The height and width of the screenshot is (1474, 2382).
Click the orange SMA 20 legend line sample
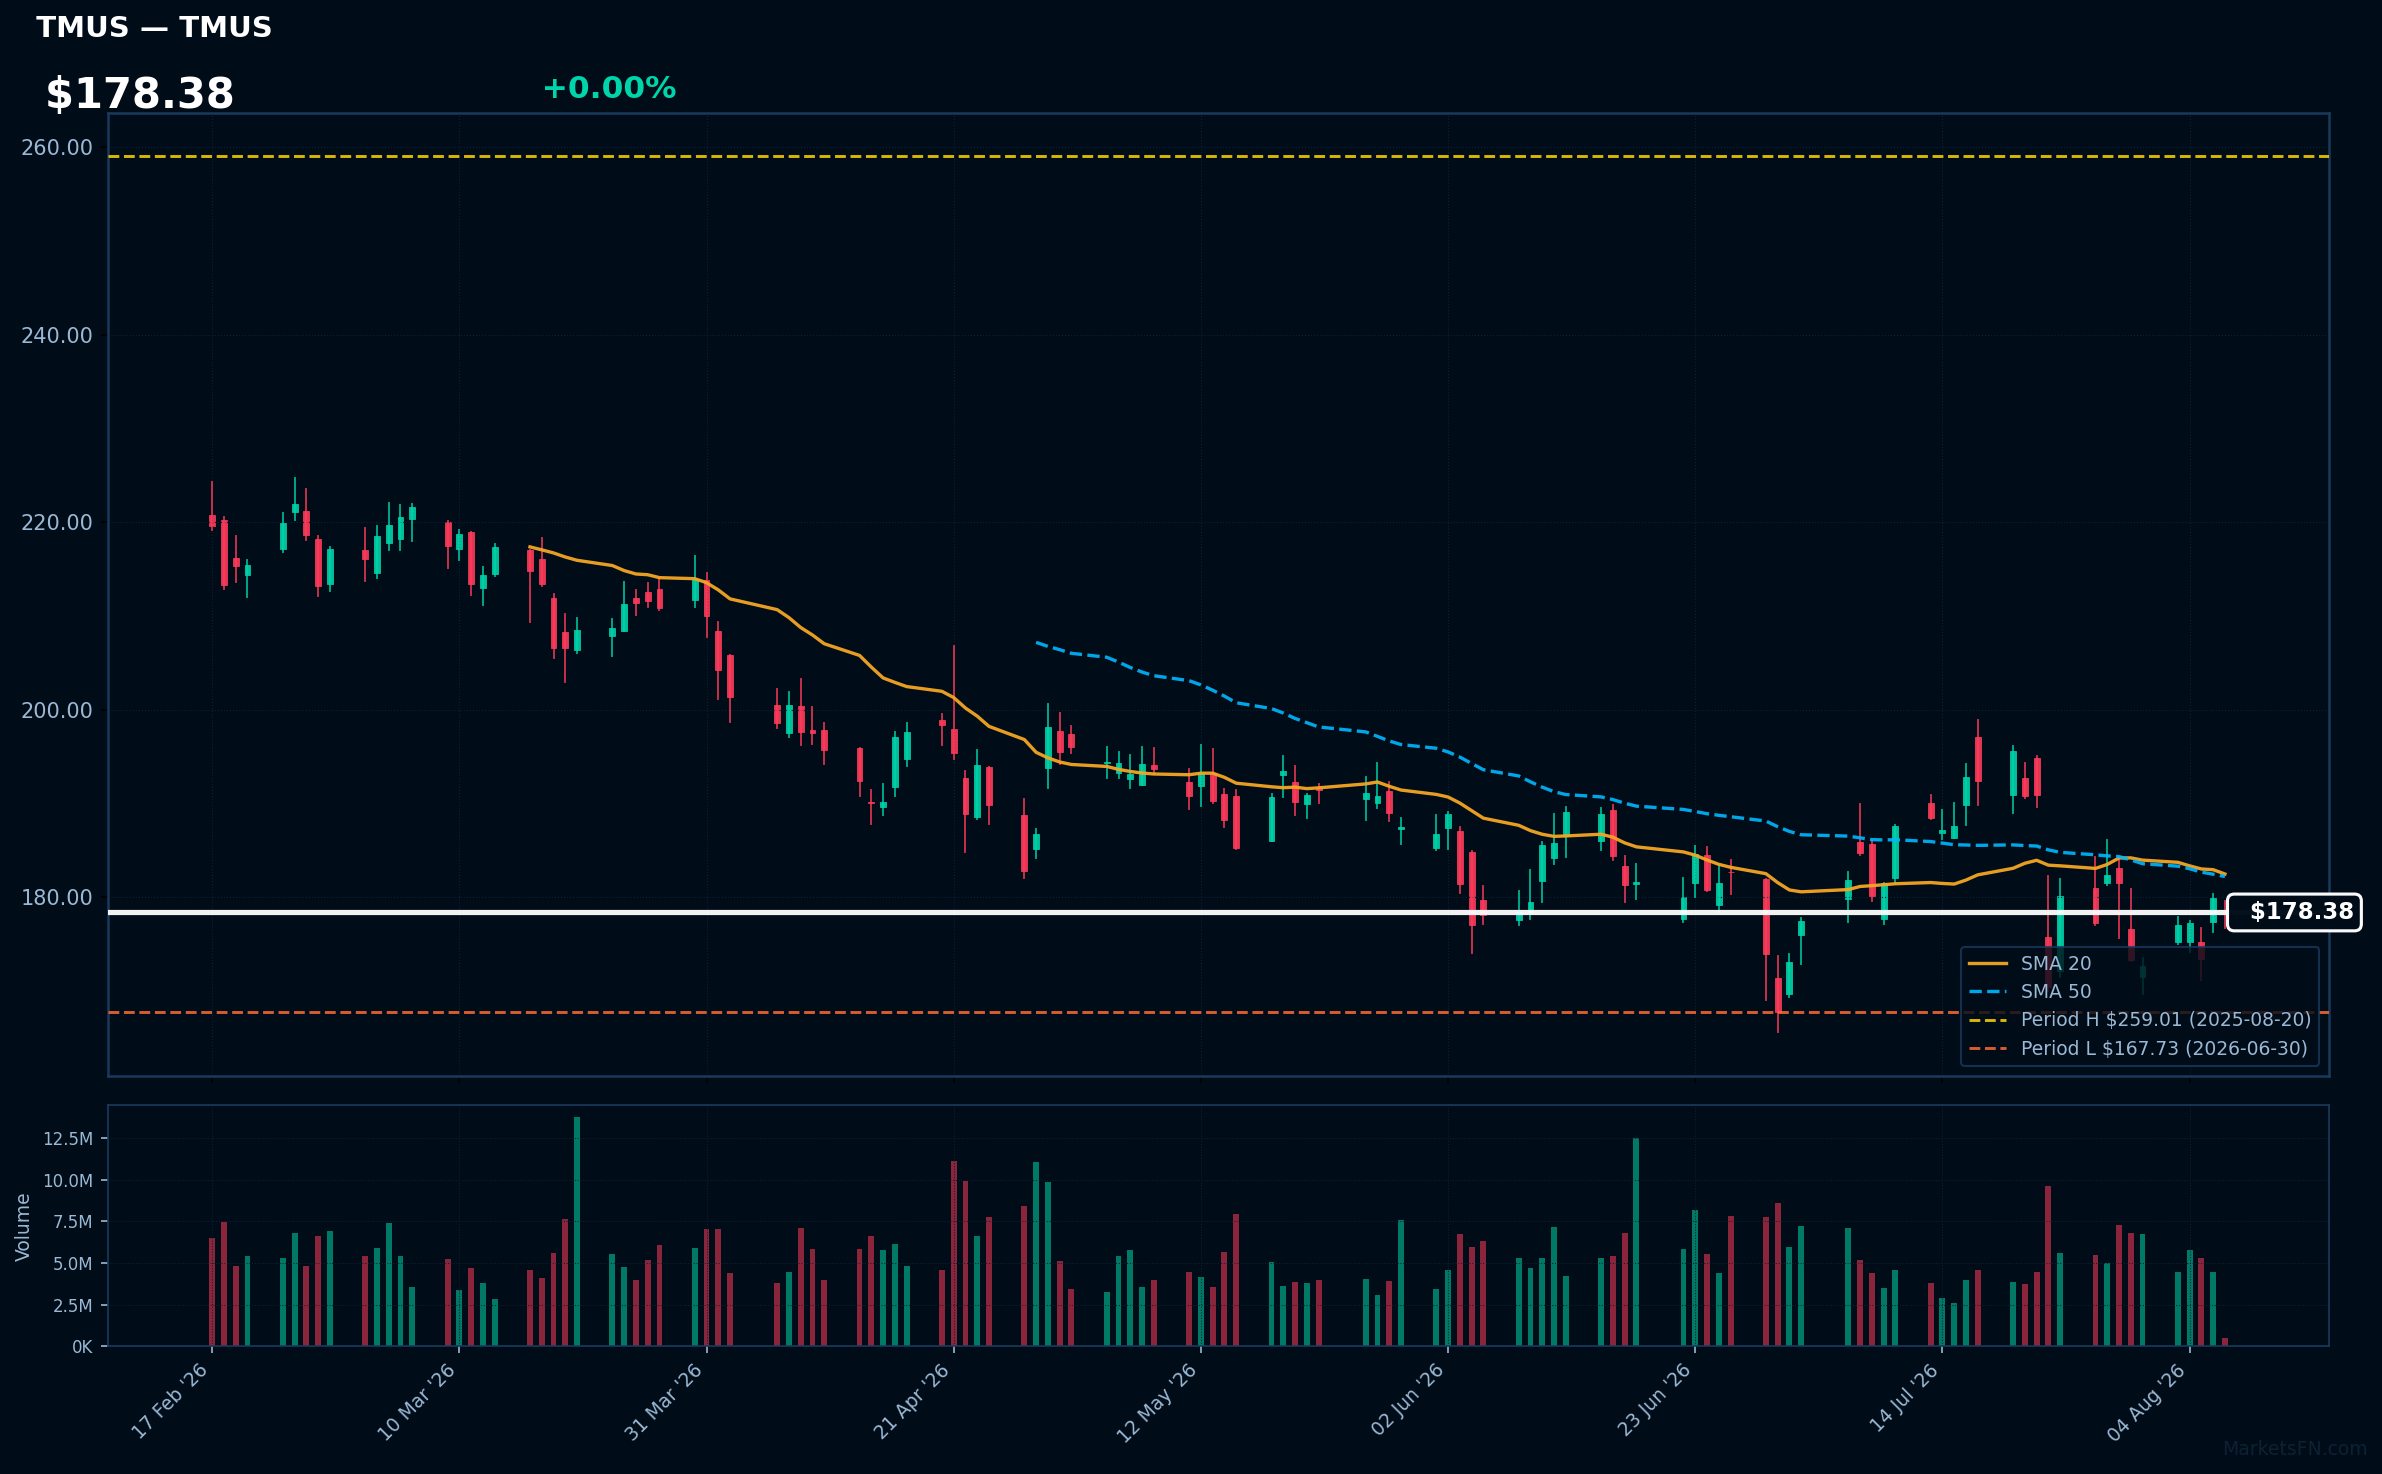click(x=1988, y=964)
